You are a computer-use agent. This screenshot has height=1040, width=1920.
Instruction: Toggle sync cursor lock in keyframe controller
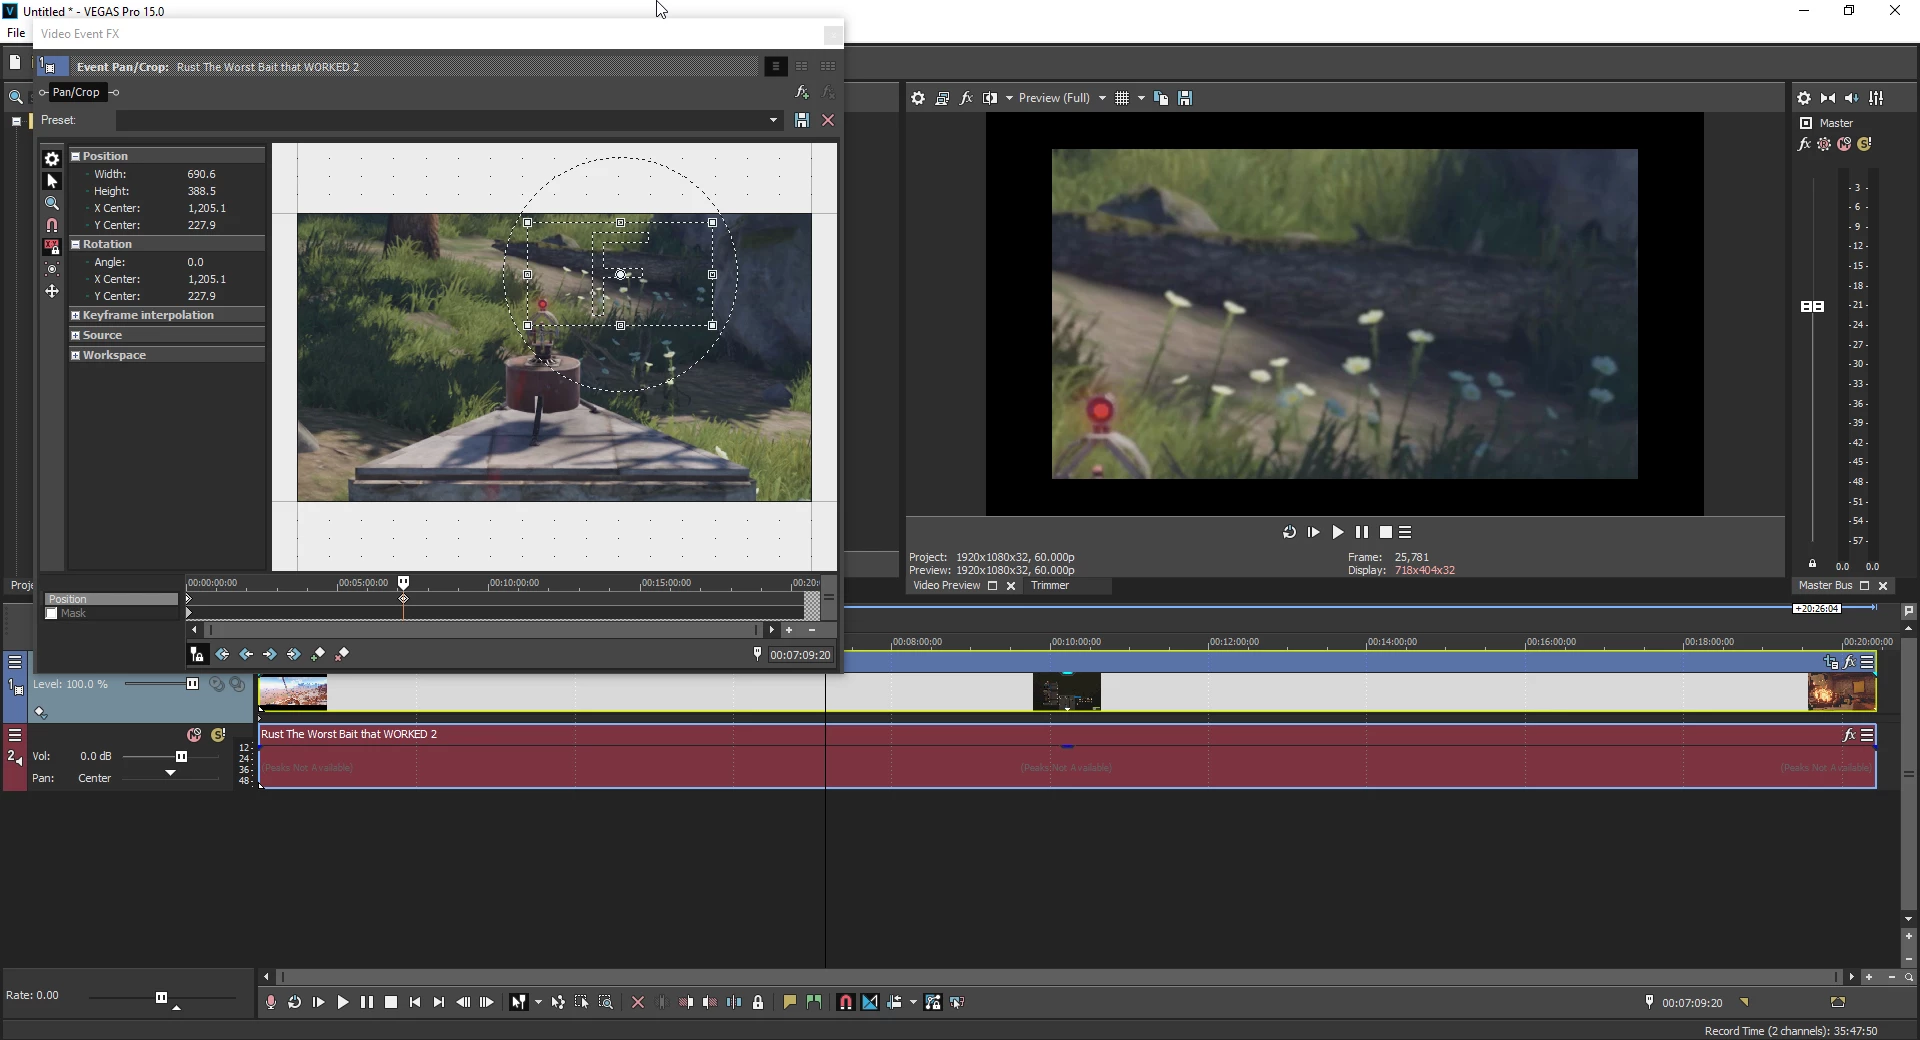pos(198,654)
